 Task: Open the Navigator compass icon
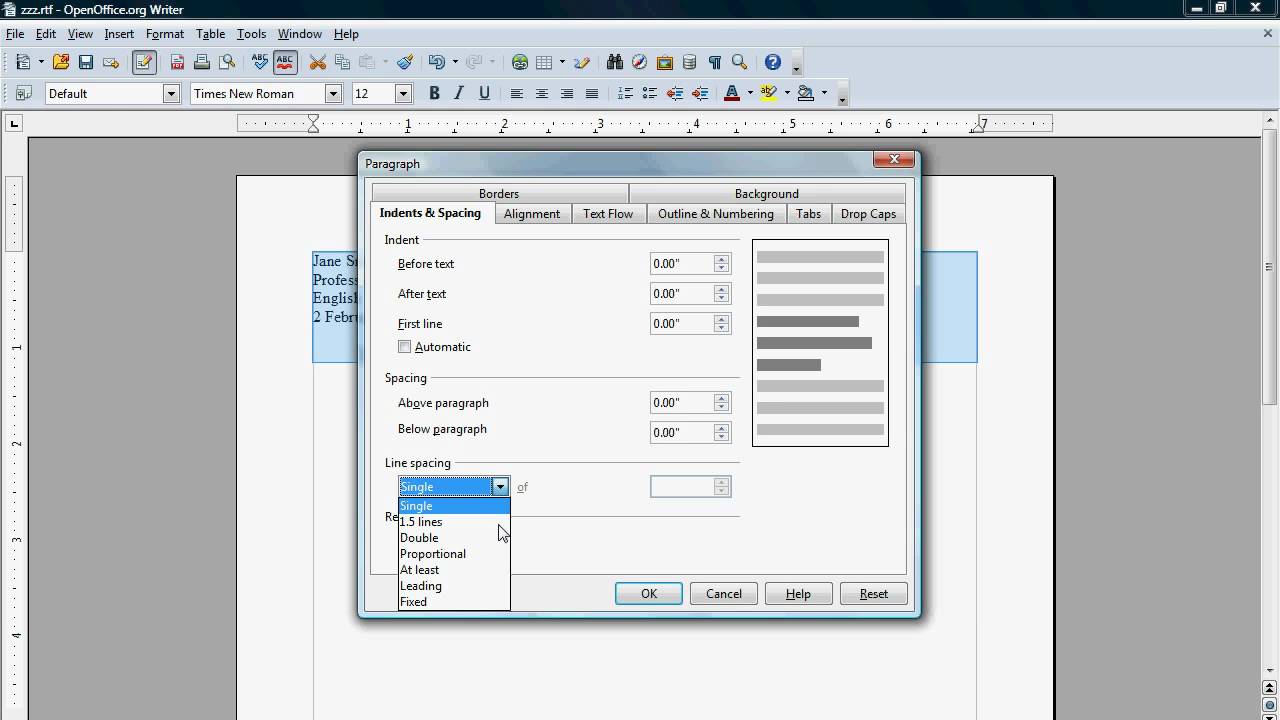tap(639, 62)
